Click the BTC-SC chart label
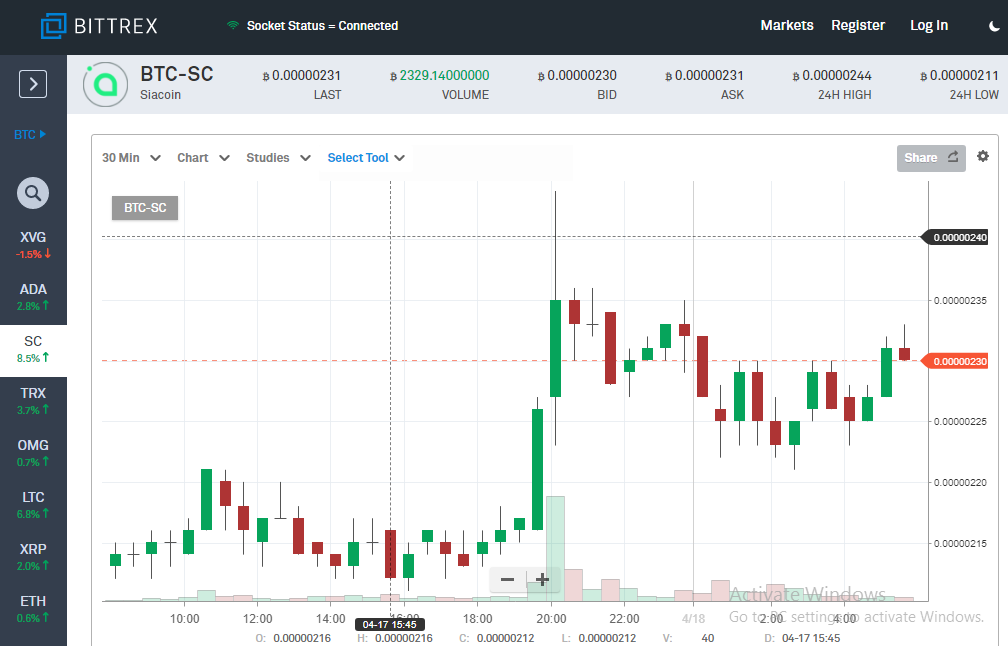 (145, 208)
